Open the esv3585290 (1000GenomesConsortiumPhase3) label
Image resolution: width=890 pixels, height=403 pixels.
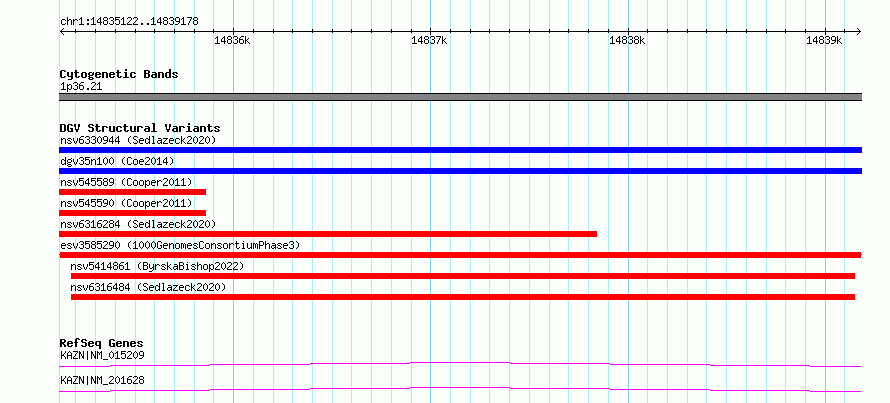pos(180,245)
